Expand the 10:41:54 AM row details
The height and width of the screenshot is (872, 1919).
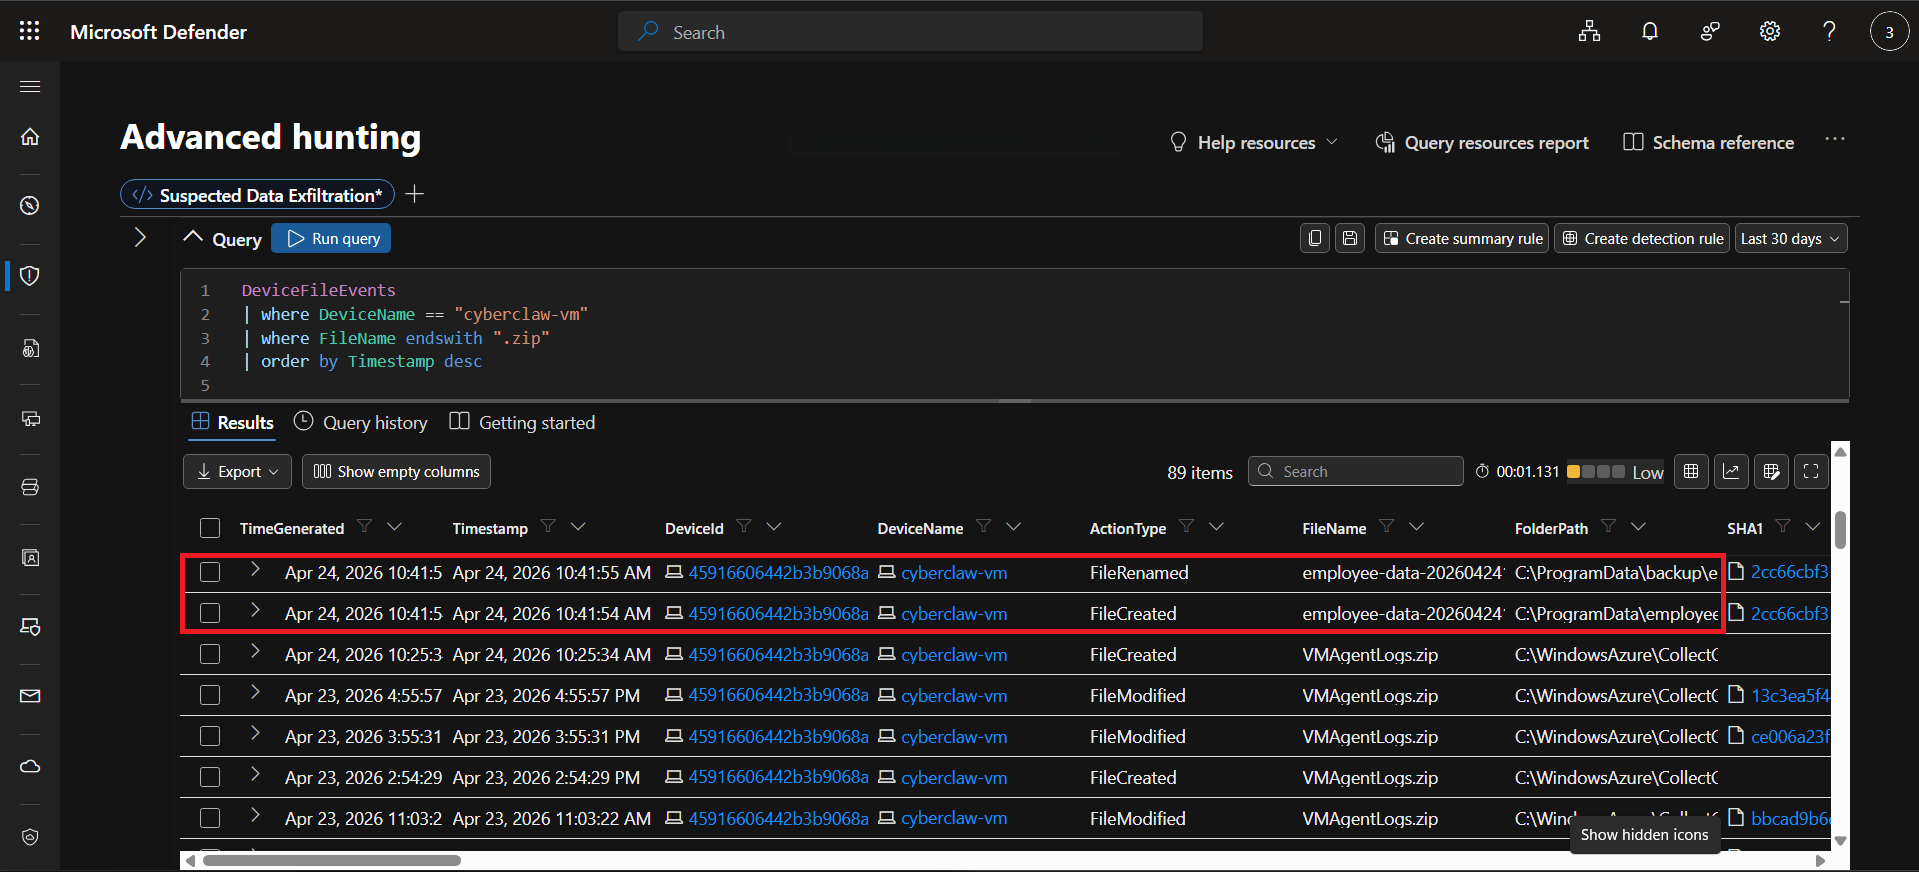255,610
